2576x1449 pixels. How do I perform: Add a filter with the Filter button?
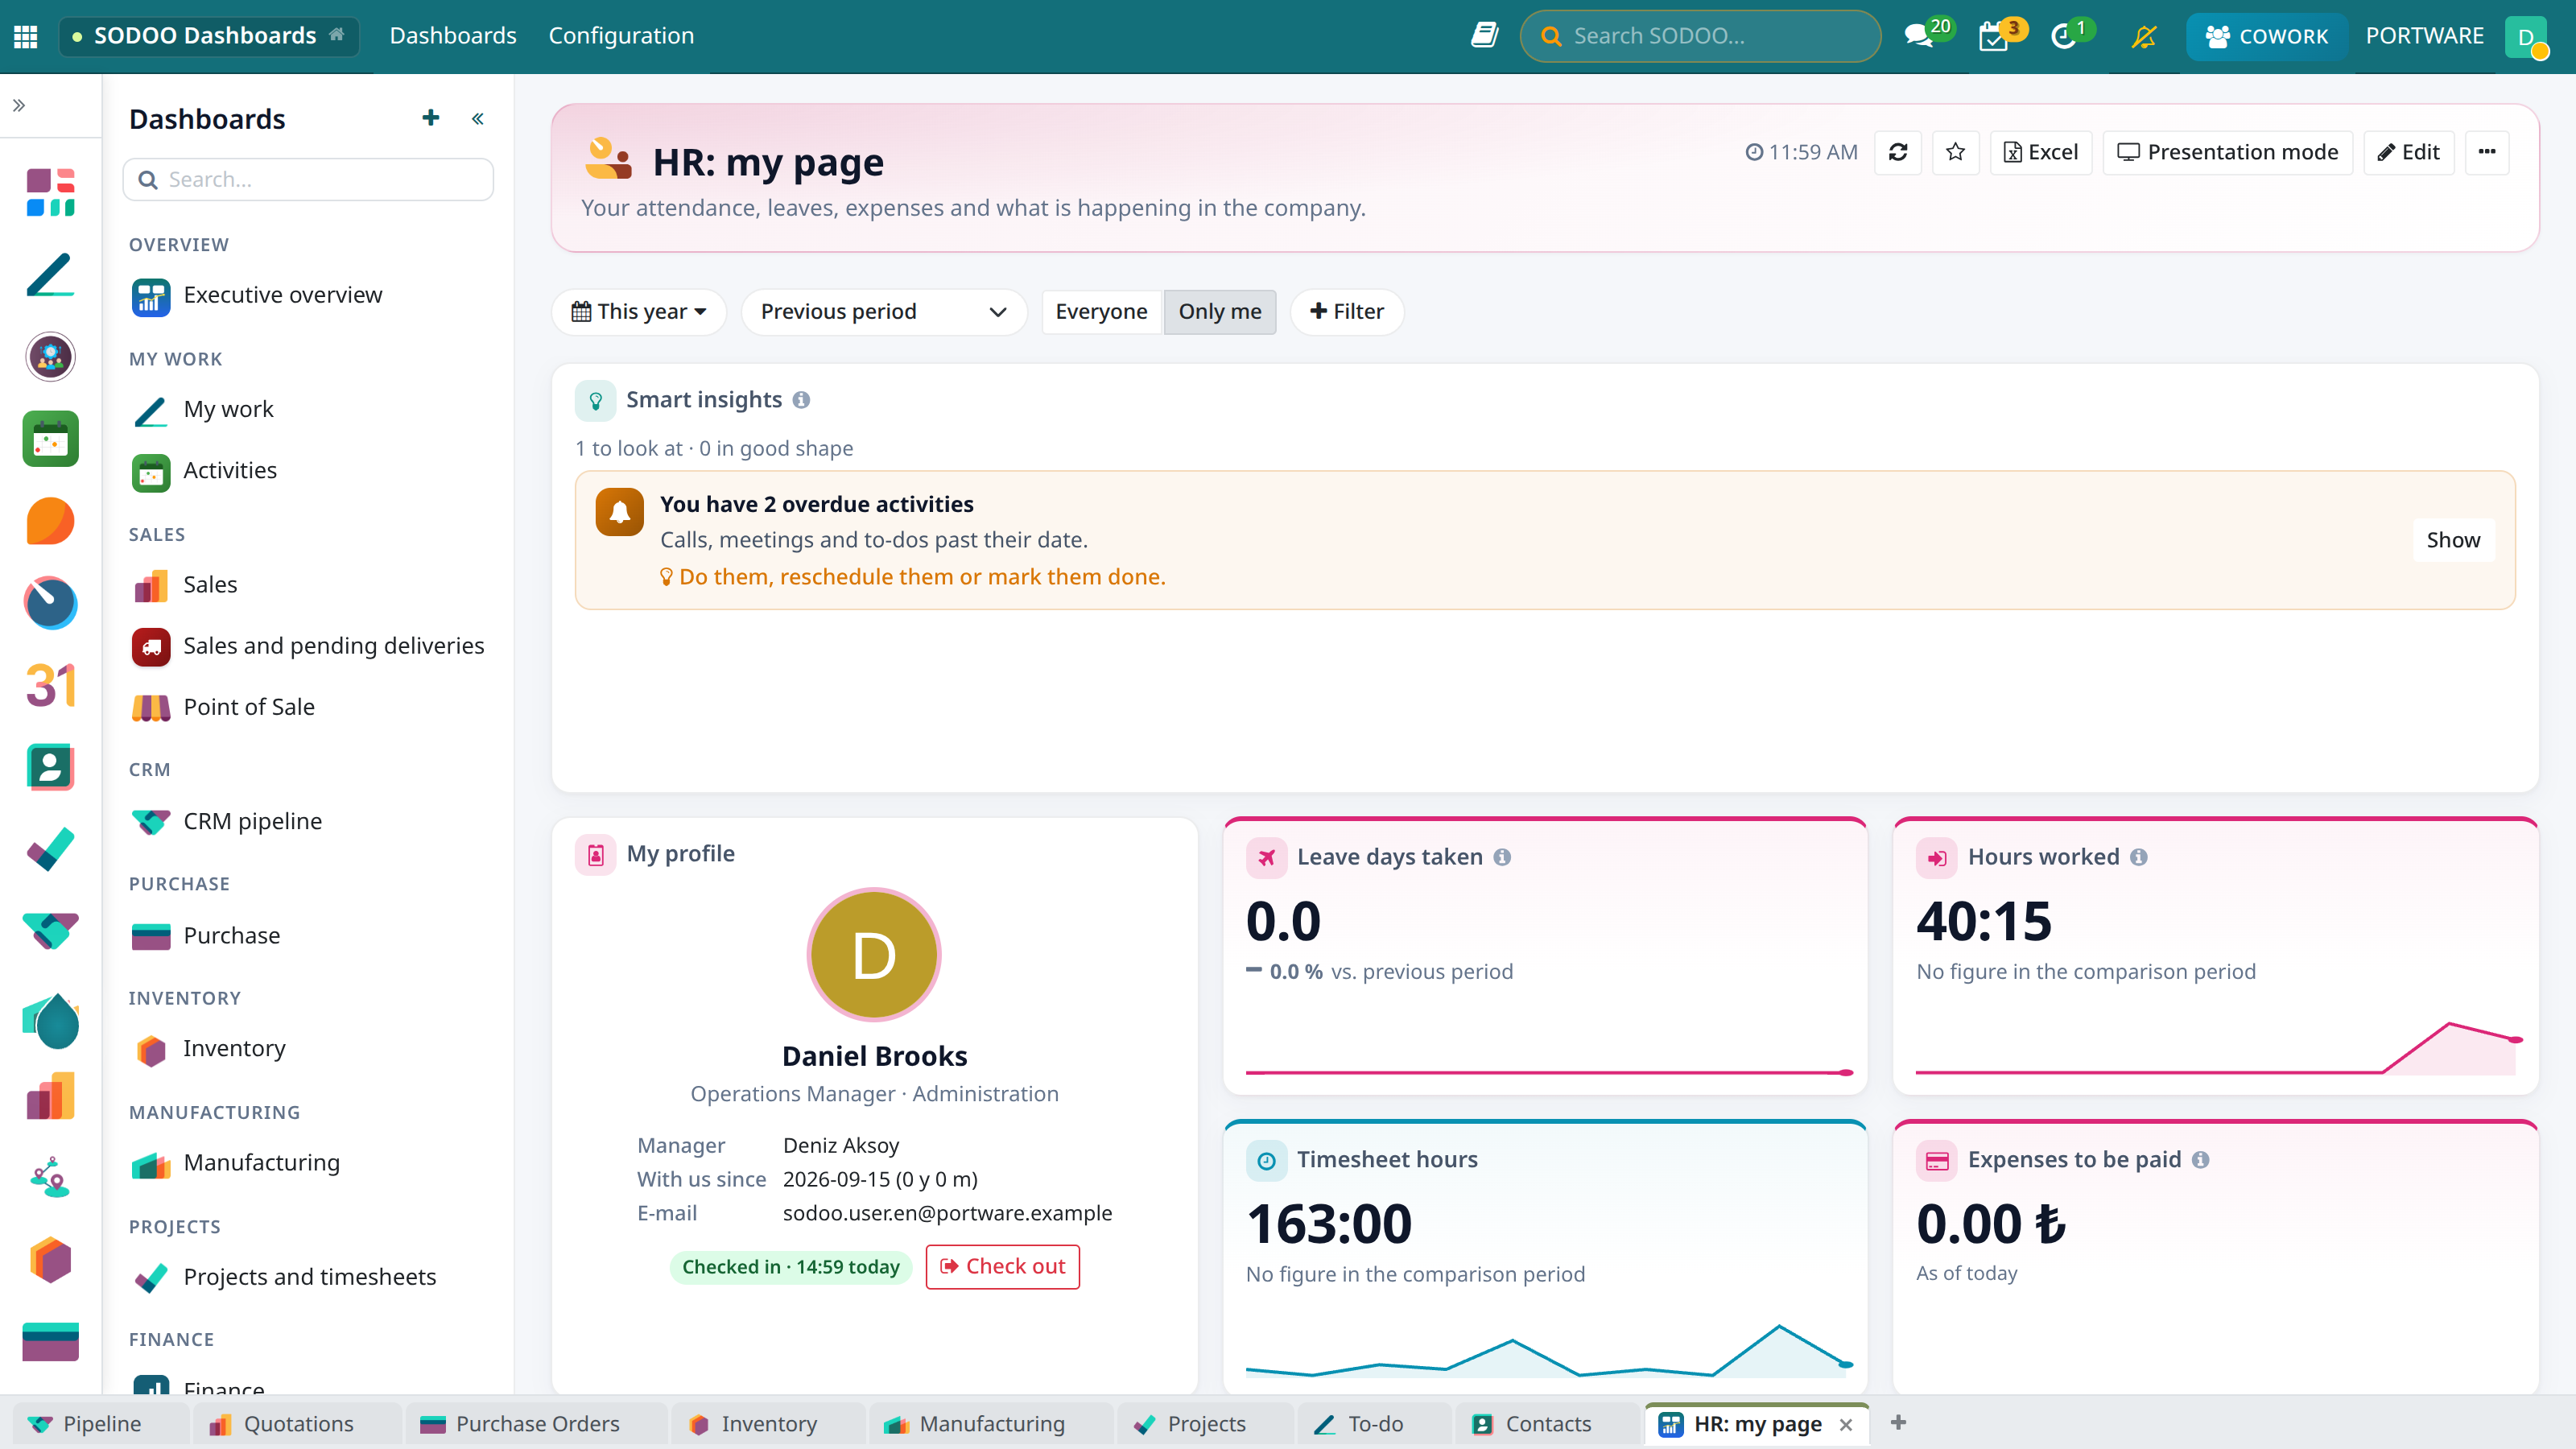pyautogui.click(x=1346, y=311)
